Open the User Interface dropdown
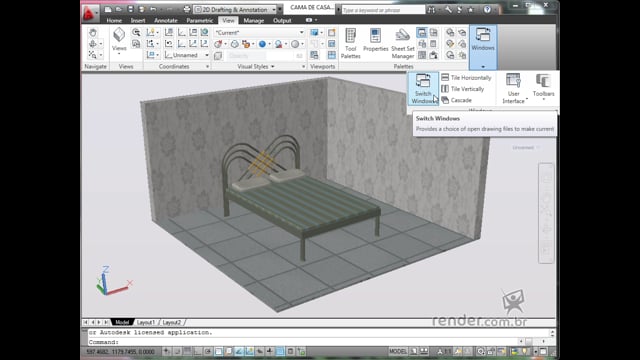 pos(513,89)
